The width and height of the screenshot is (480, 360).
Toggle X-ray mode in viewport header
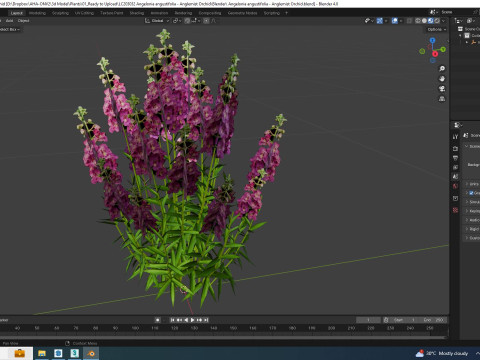pos(409,21)
